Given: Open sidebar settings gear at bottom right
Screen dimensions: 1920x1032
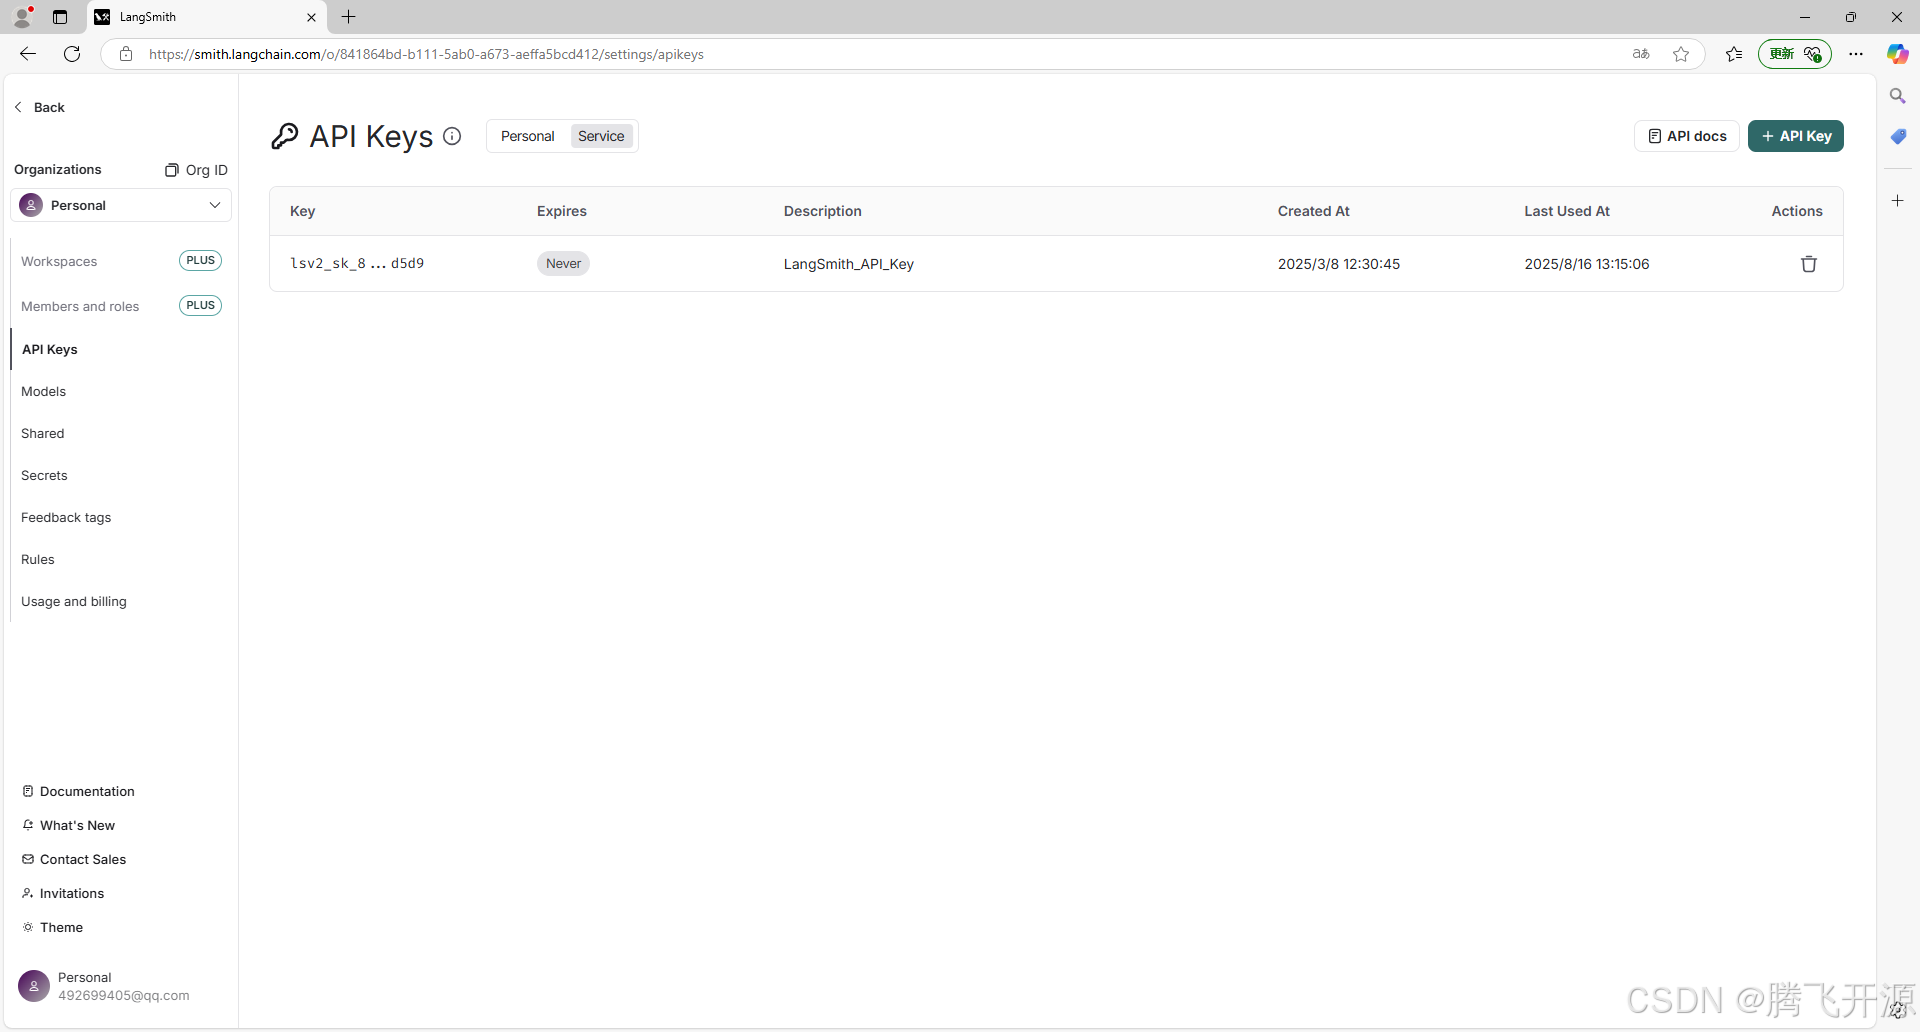Looking at the screenshot, I should [1897, 1011].
